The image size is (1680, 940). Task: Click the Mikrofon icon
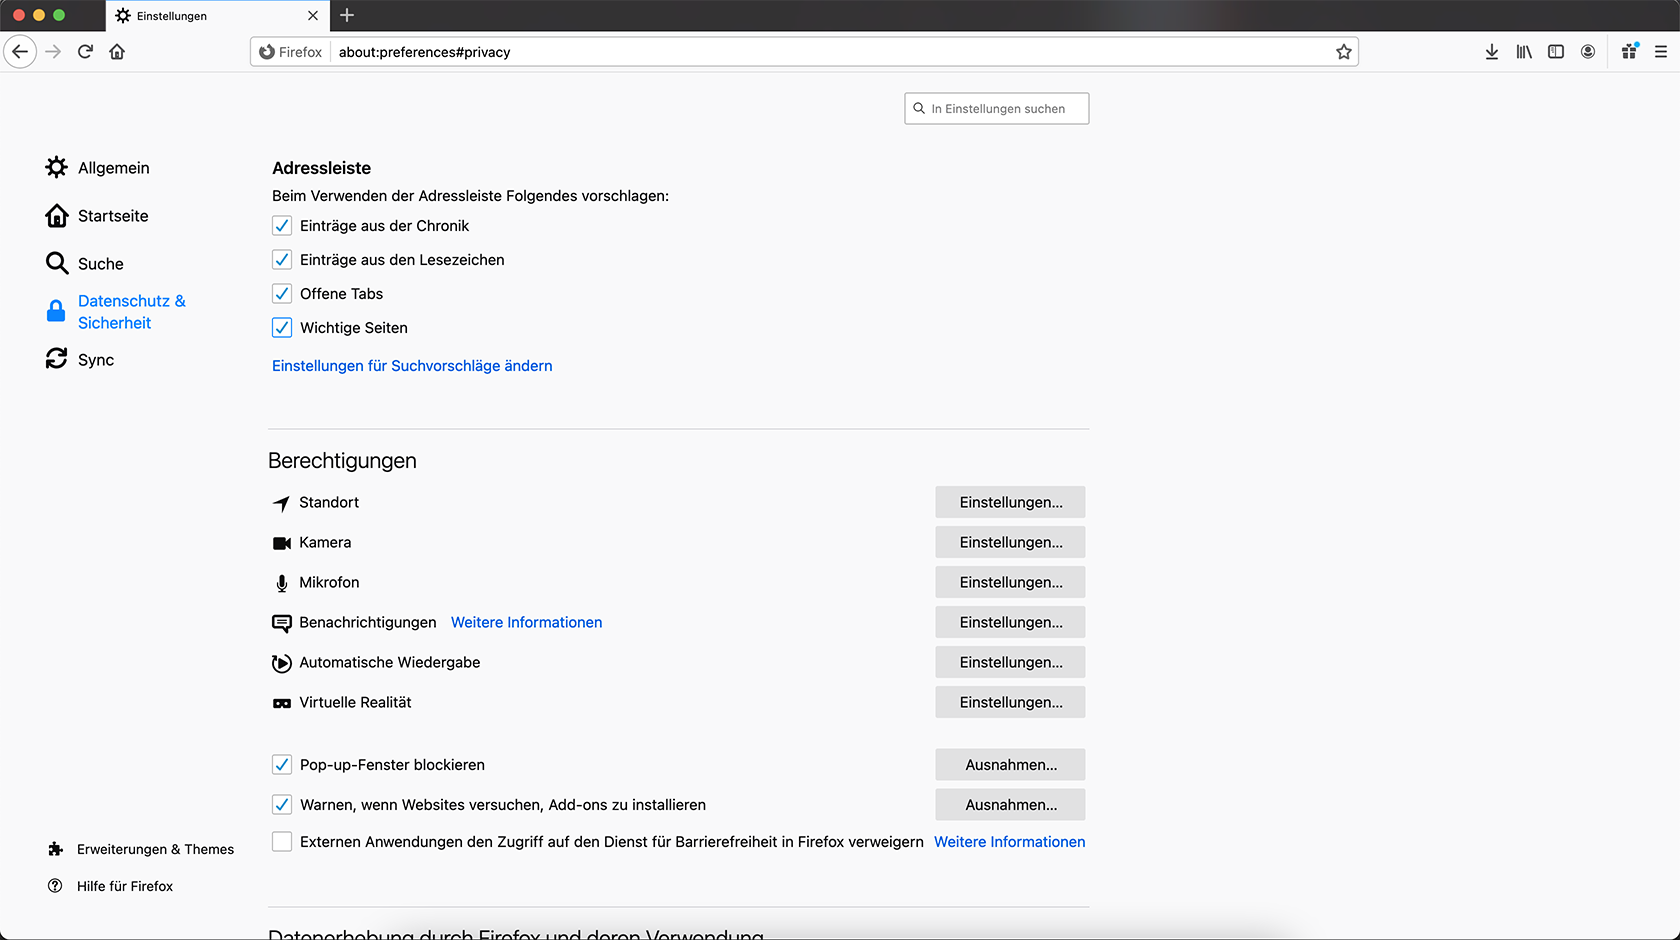click(282, 583)
